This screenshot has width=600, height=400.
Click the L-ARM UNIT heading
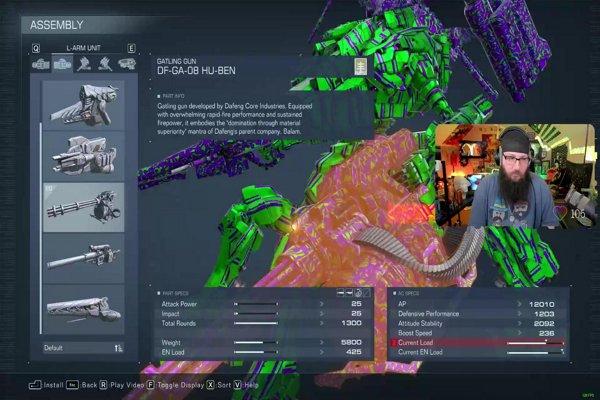point(83,48)
